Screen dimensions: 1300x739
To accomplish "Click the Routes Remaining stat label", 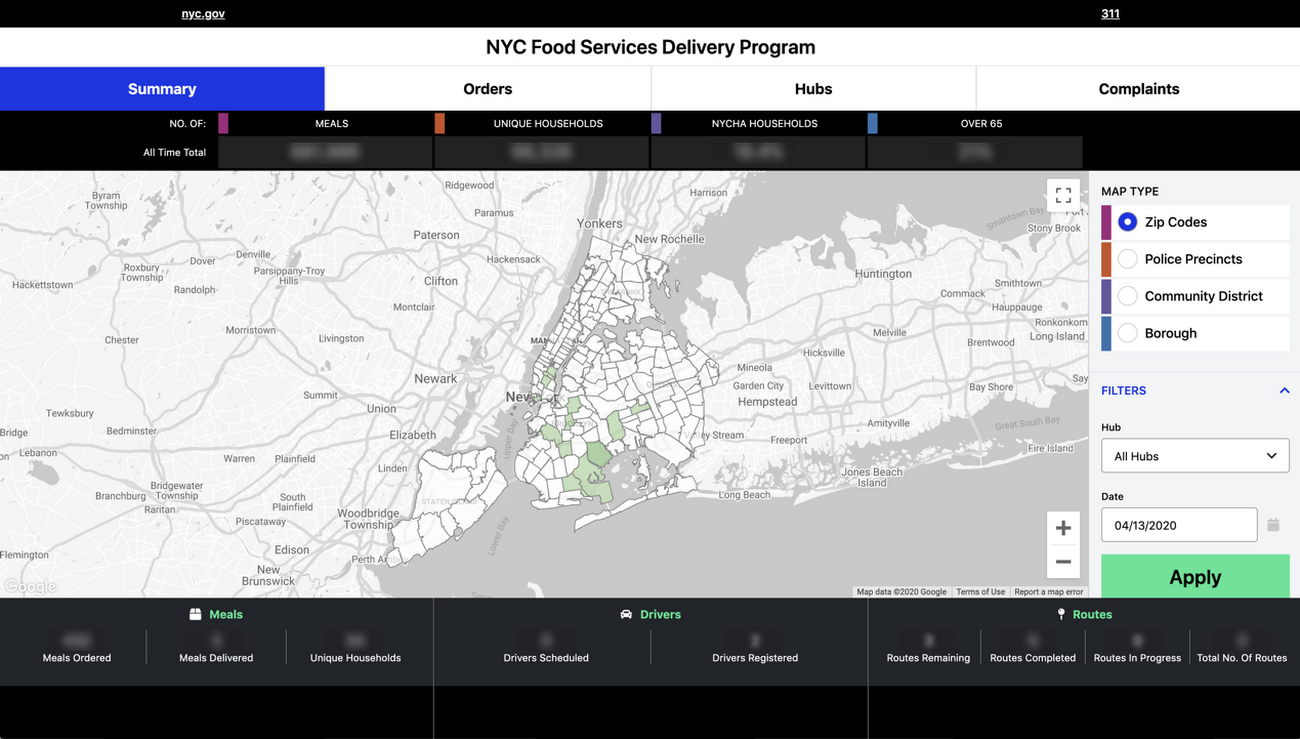I will click(928, 658).
